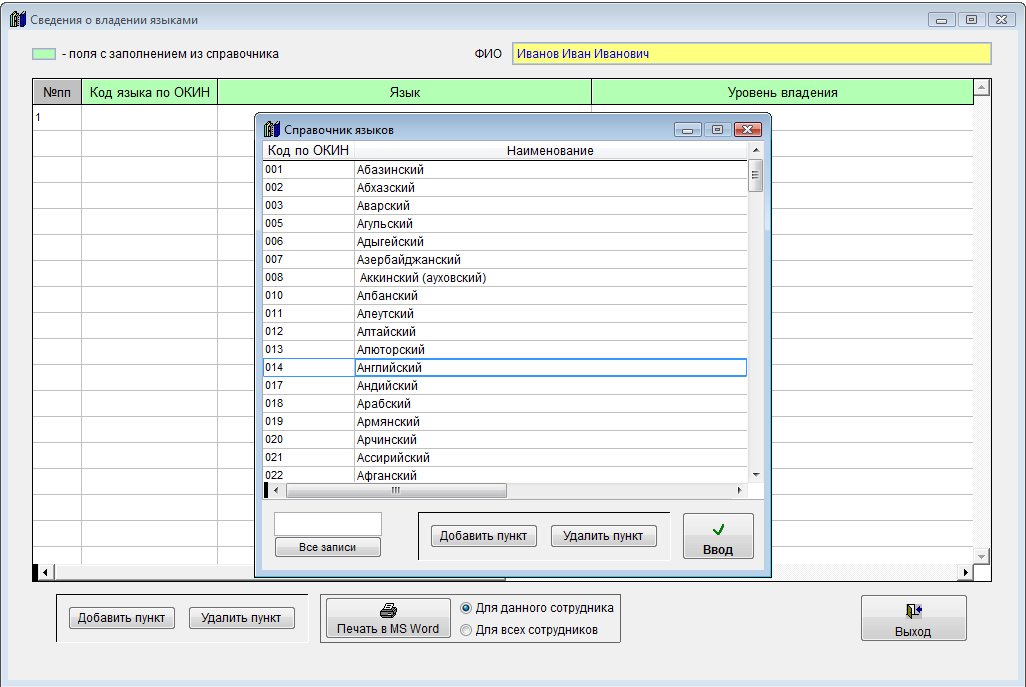Image resolution: width=1026 pixels, height=687 pixels.
Task: Click the search field above Все записи
Action: [327, 524]
